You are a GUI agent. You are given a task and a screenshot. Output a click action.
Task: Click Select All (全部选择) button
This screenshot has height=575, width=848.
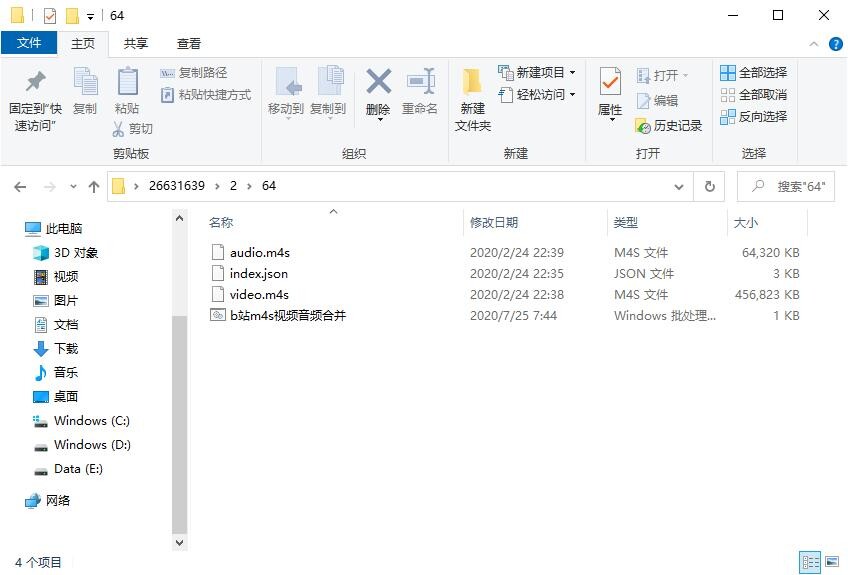pyautogui.click(x=753, y=73)
